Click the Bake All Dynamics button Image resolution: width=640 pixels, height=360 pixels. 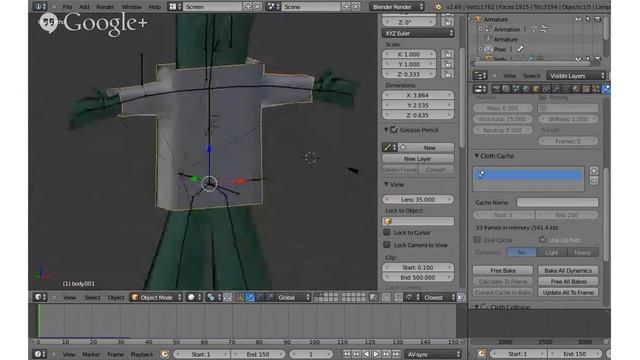[568, 271]
